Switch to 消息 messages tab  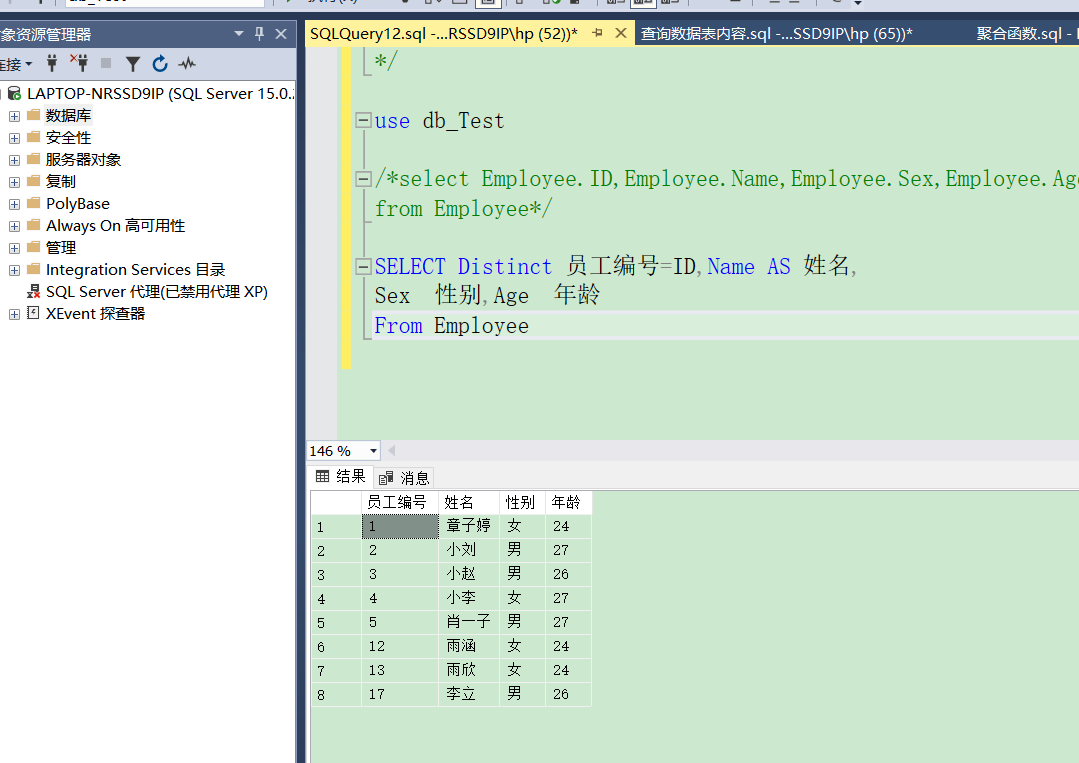click(x=405, y=477)
